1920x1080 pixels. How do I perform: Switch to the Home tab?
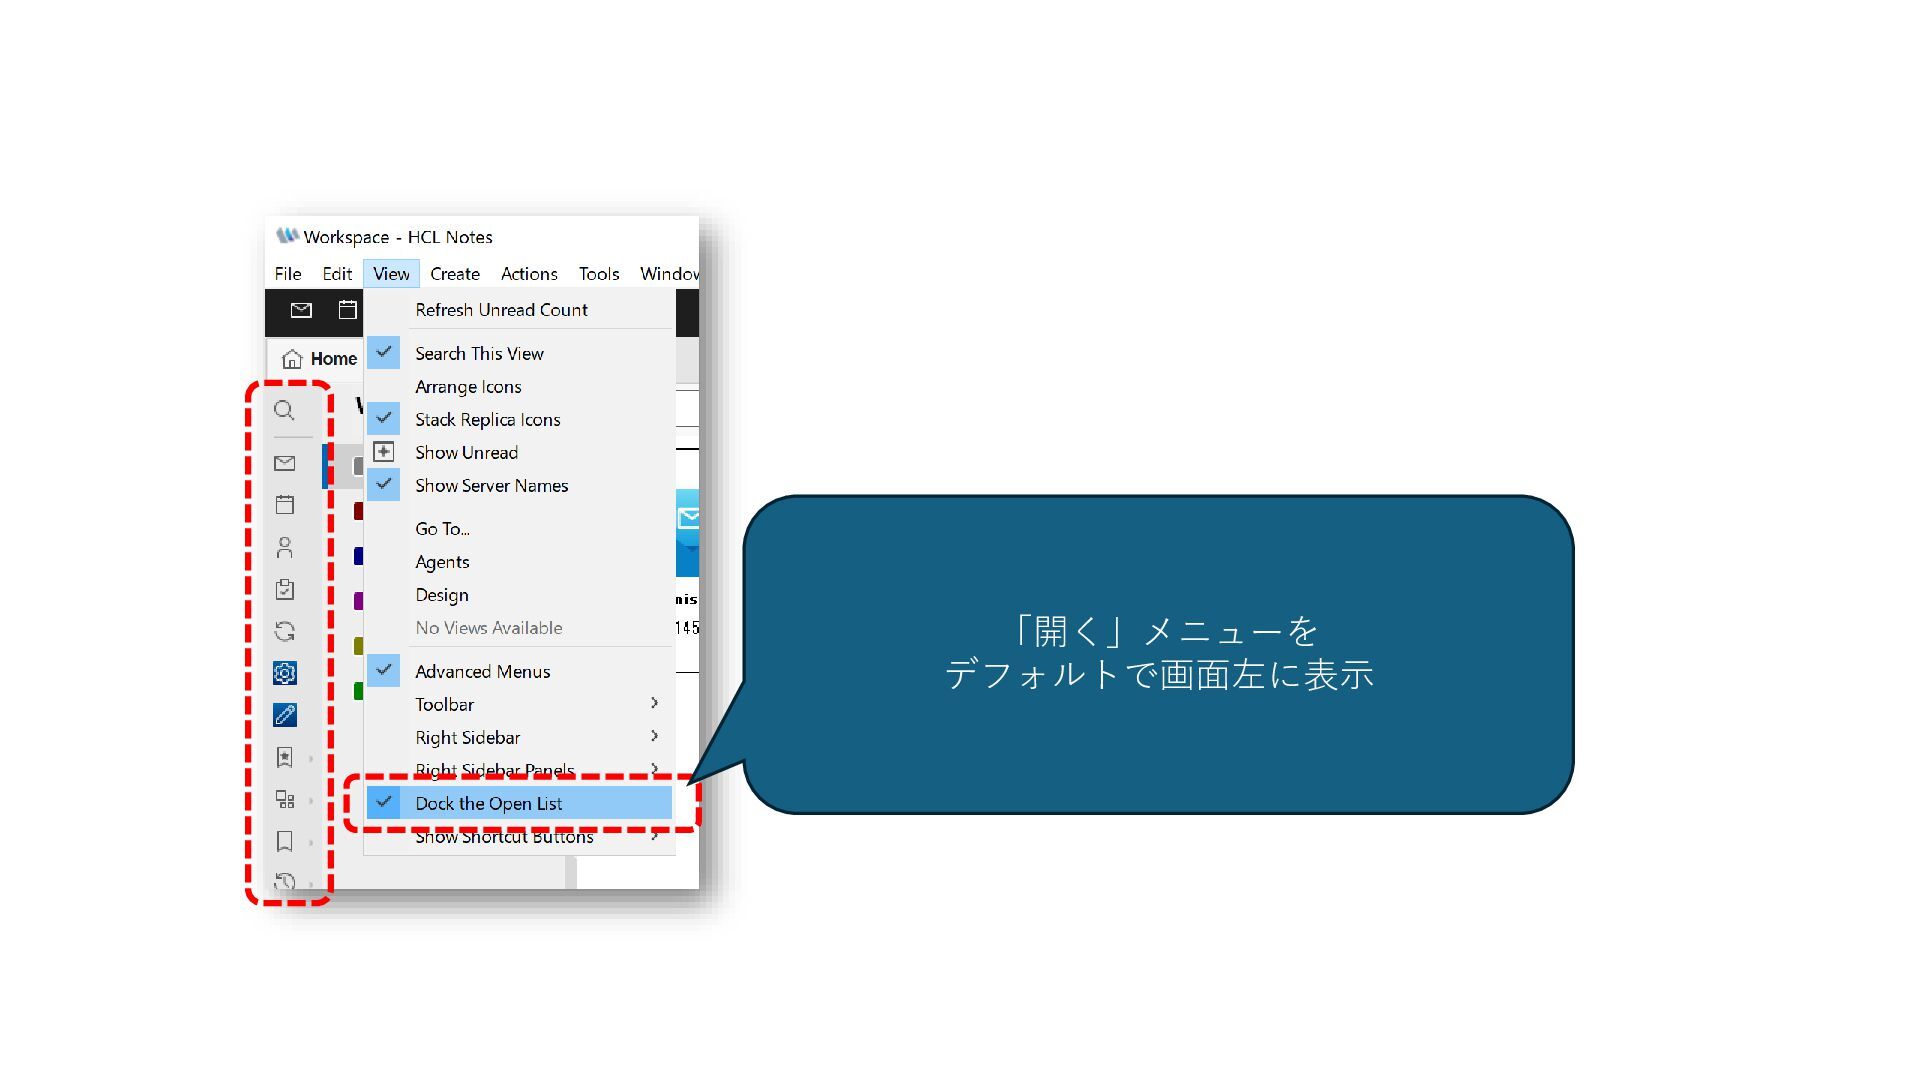click(320, 359)
